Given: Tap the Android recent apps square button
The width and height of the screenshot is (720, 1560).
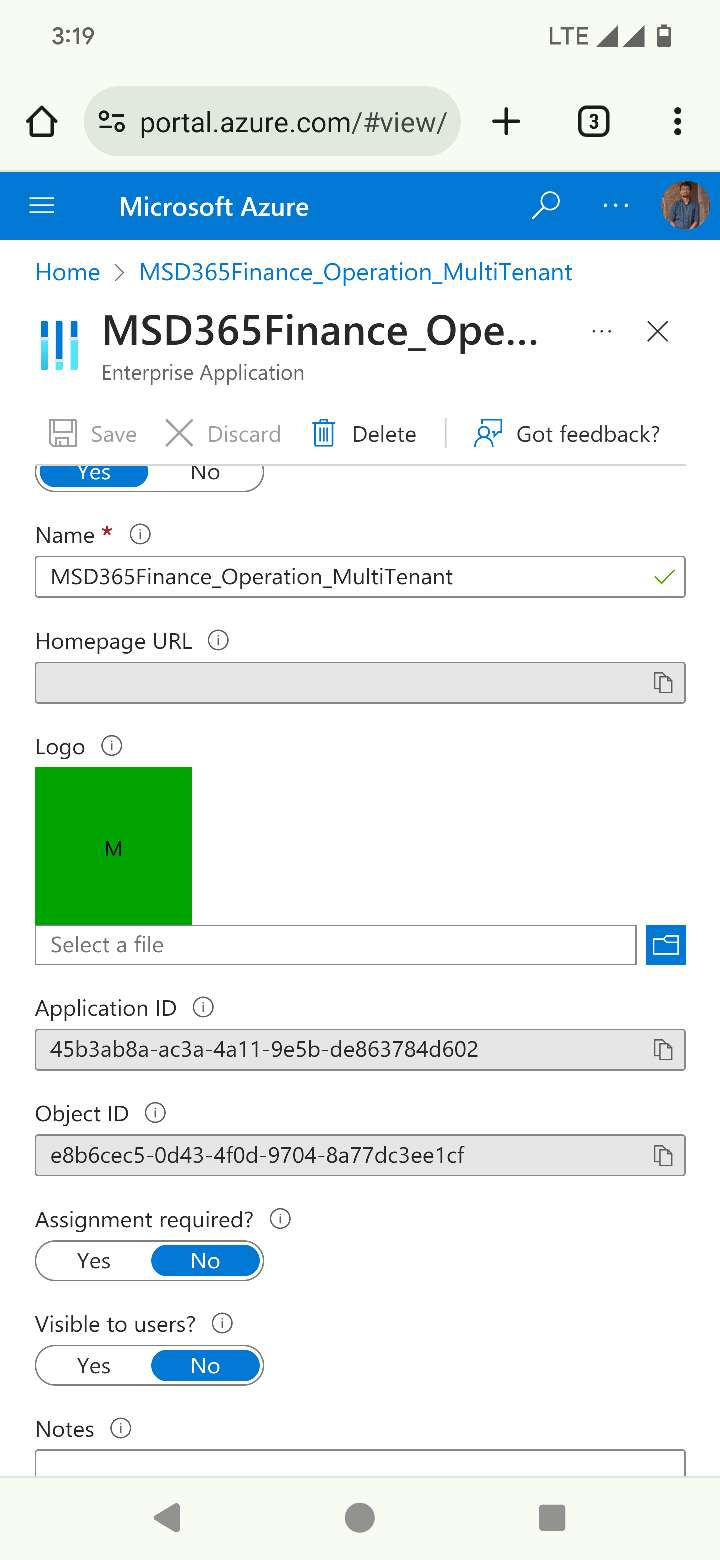Looking at the screenshot, I should [x=552, y=1518].
